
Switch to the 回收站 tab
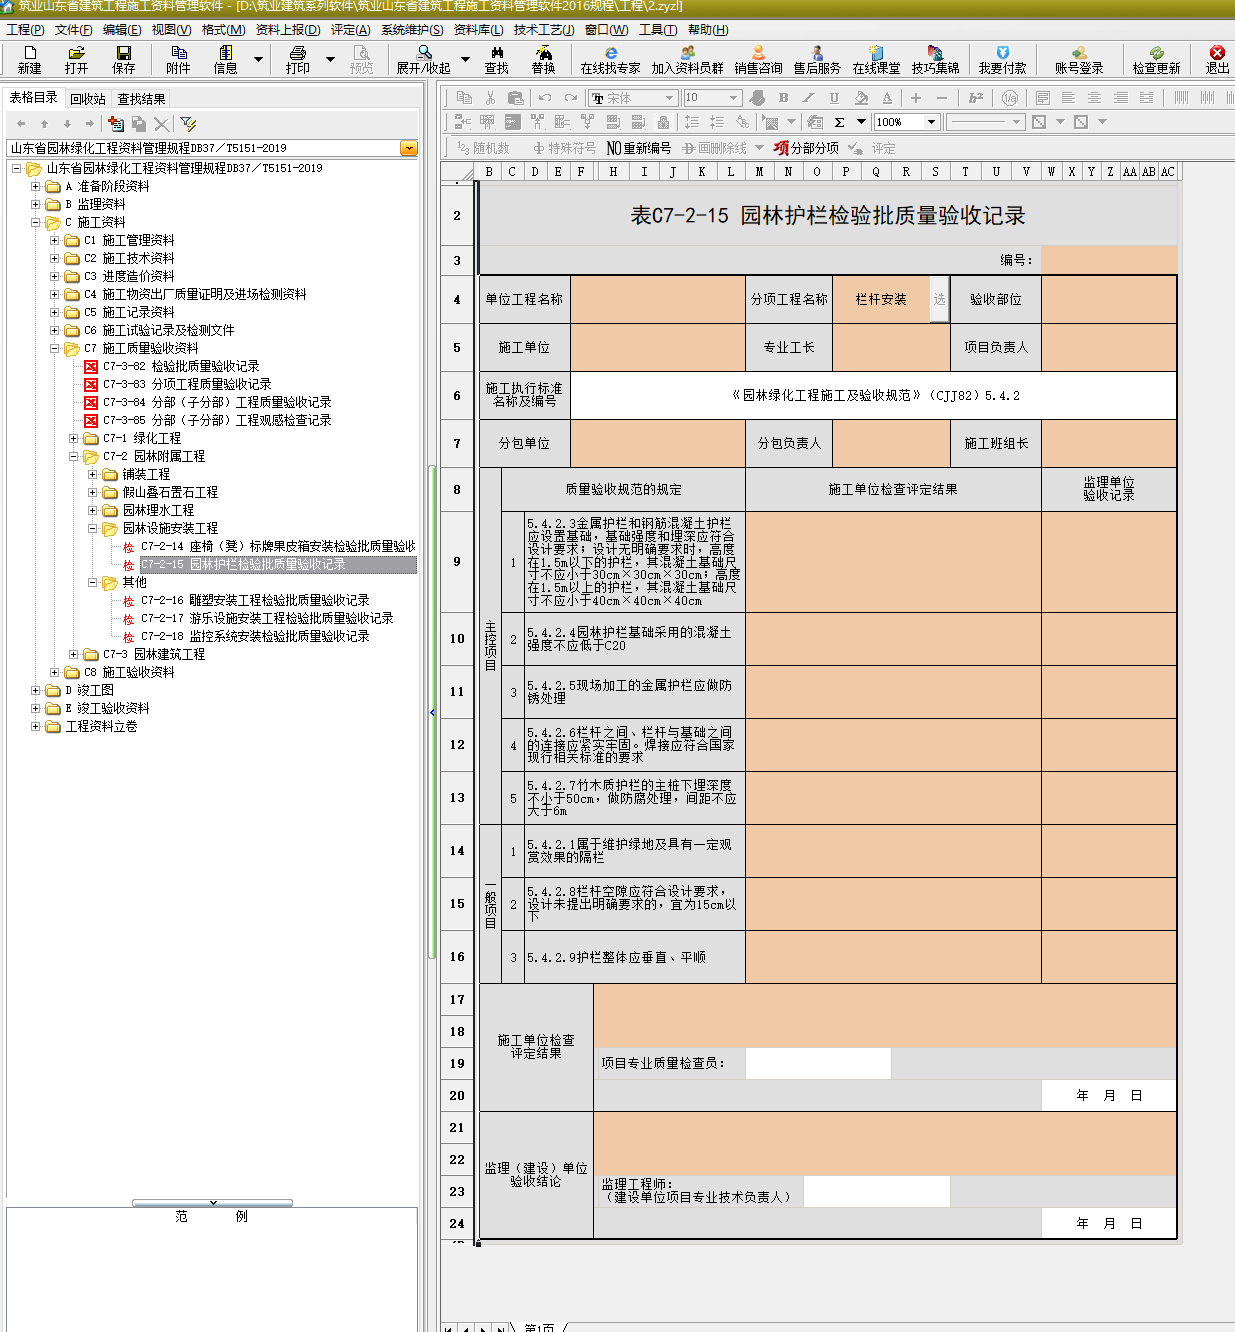coord(88,99)
